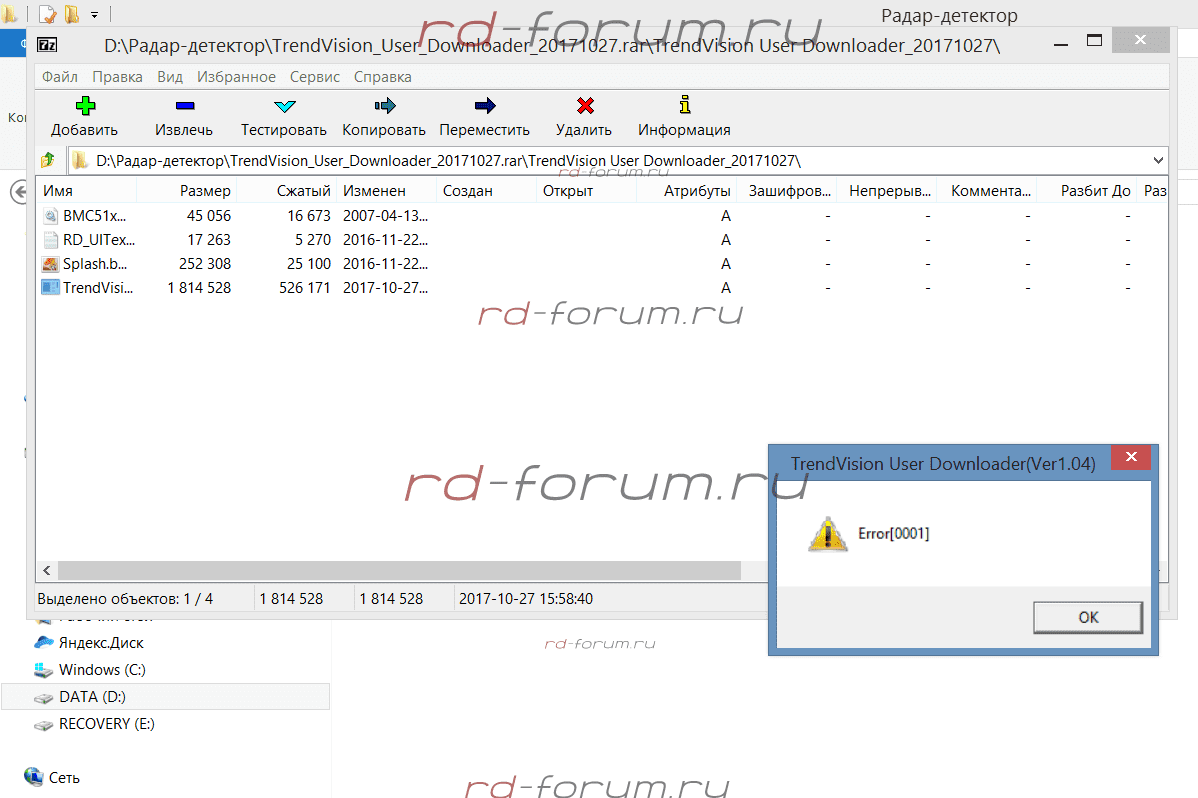The width and height of the screenshot is (1198, 798).
Task: Select the BMC51x... file icon
Action: pos(50,216)
